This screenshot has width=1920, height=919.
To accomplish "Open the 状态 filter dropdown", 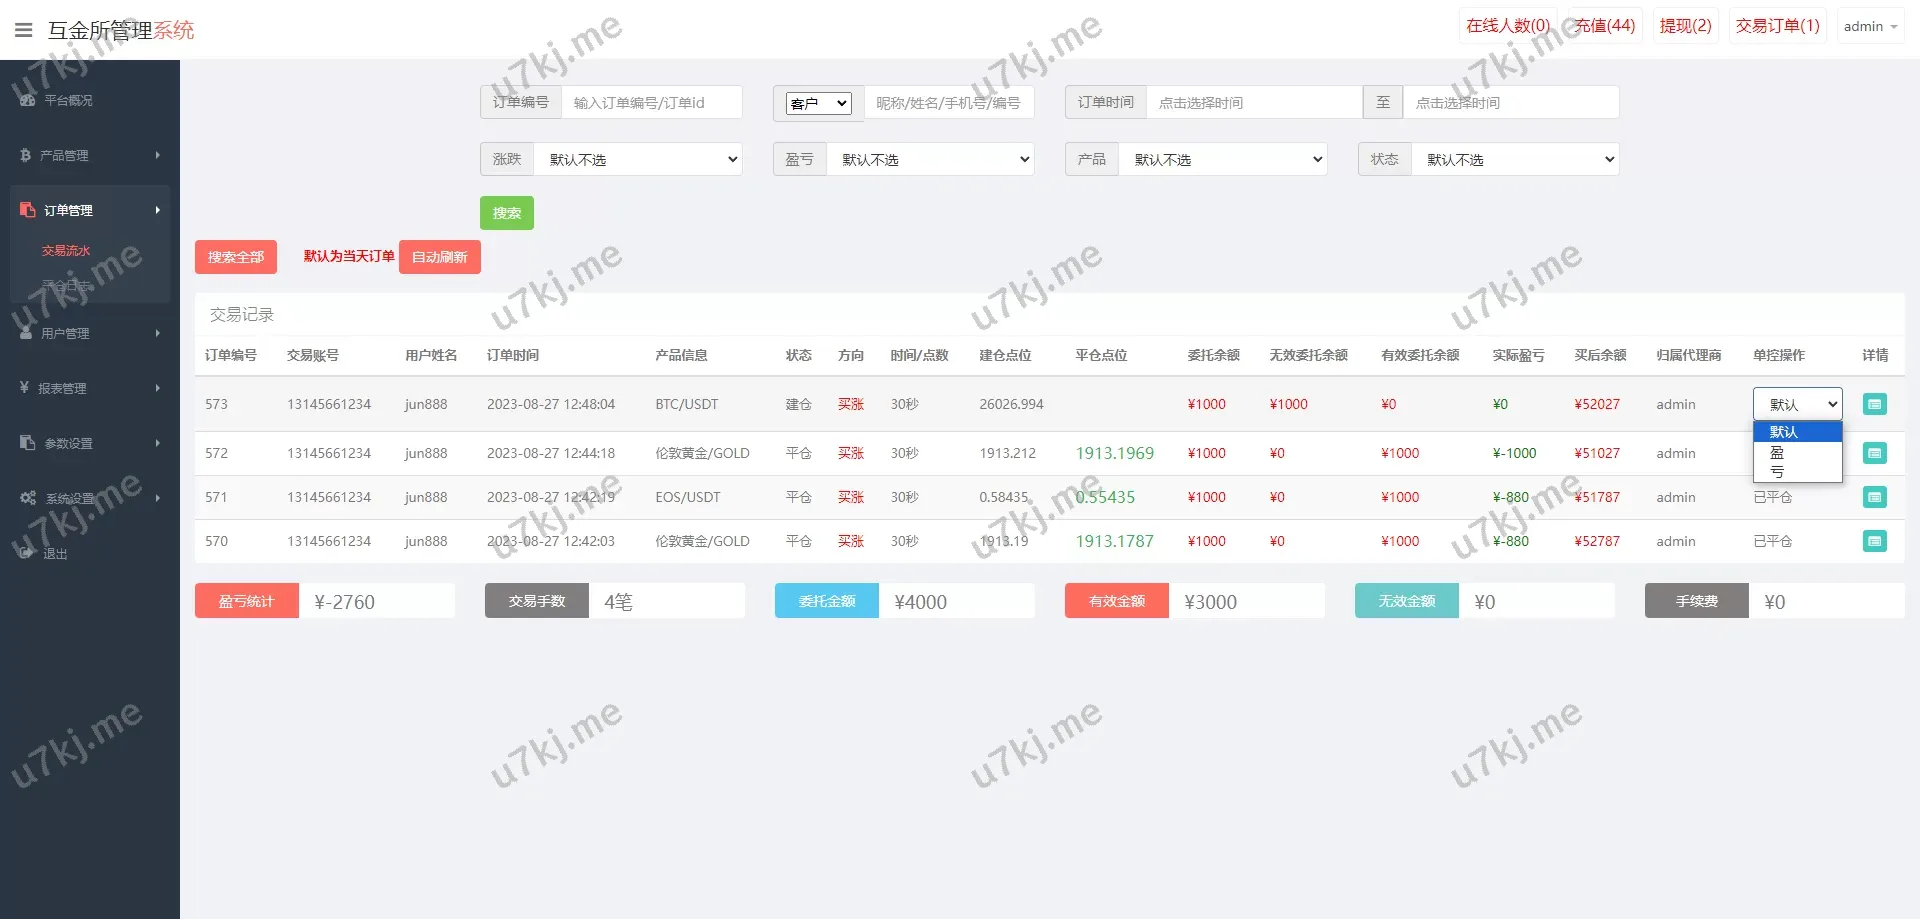I will coord(1514,159).
